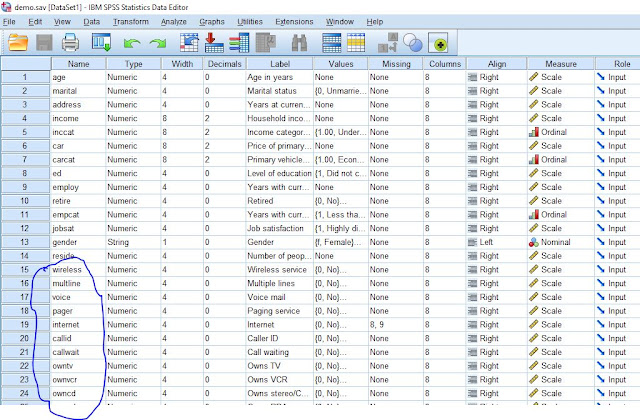Image resolution: width=640 pixels, height=420 pixels.
Task: Click the Right align icon in marital row
Action: pos(472,91)
